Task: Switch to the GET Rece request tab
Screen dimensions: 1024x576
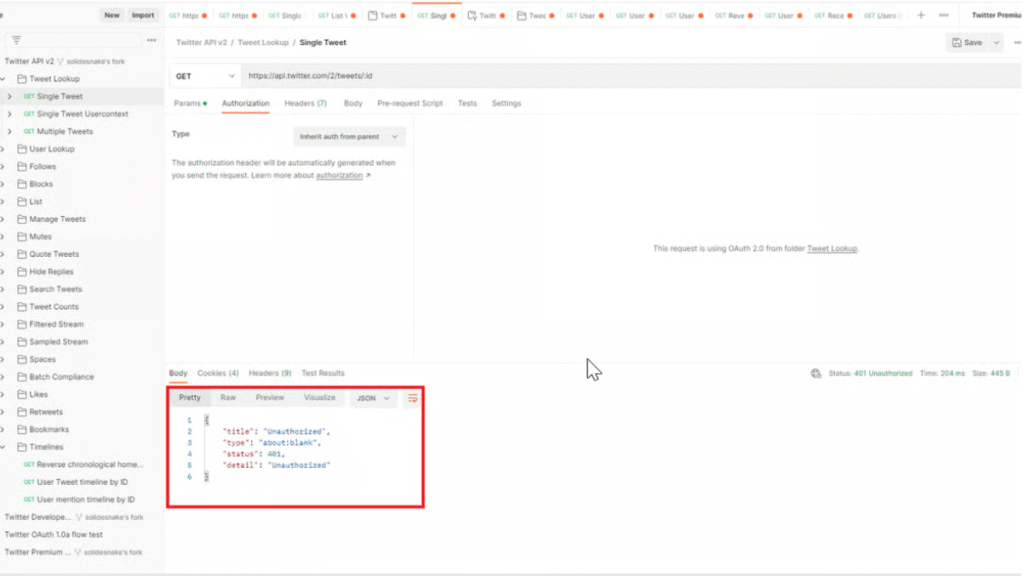Action: (833, 15)
